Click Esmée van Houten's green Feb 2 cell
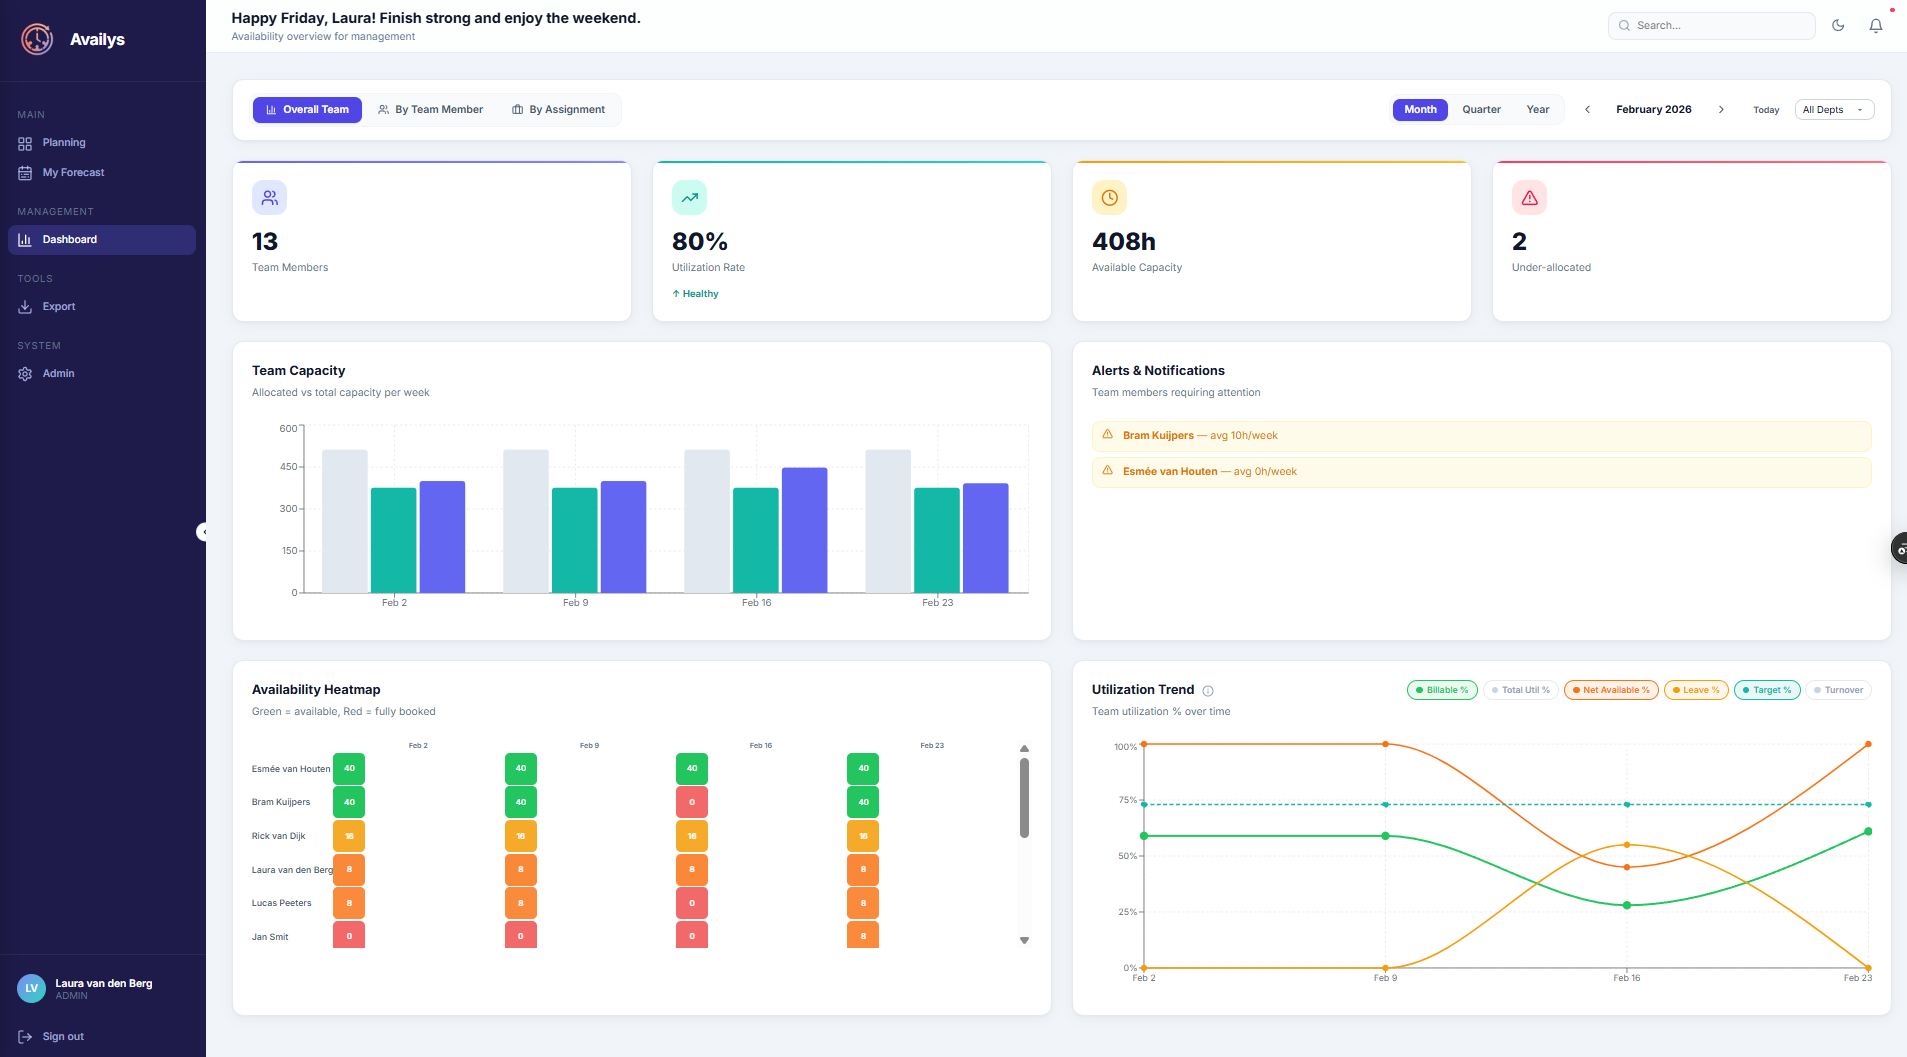Image resolution: width=1907 pixels, height=1057 pixels. 348,768
